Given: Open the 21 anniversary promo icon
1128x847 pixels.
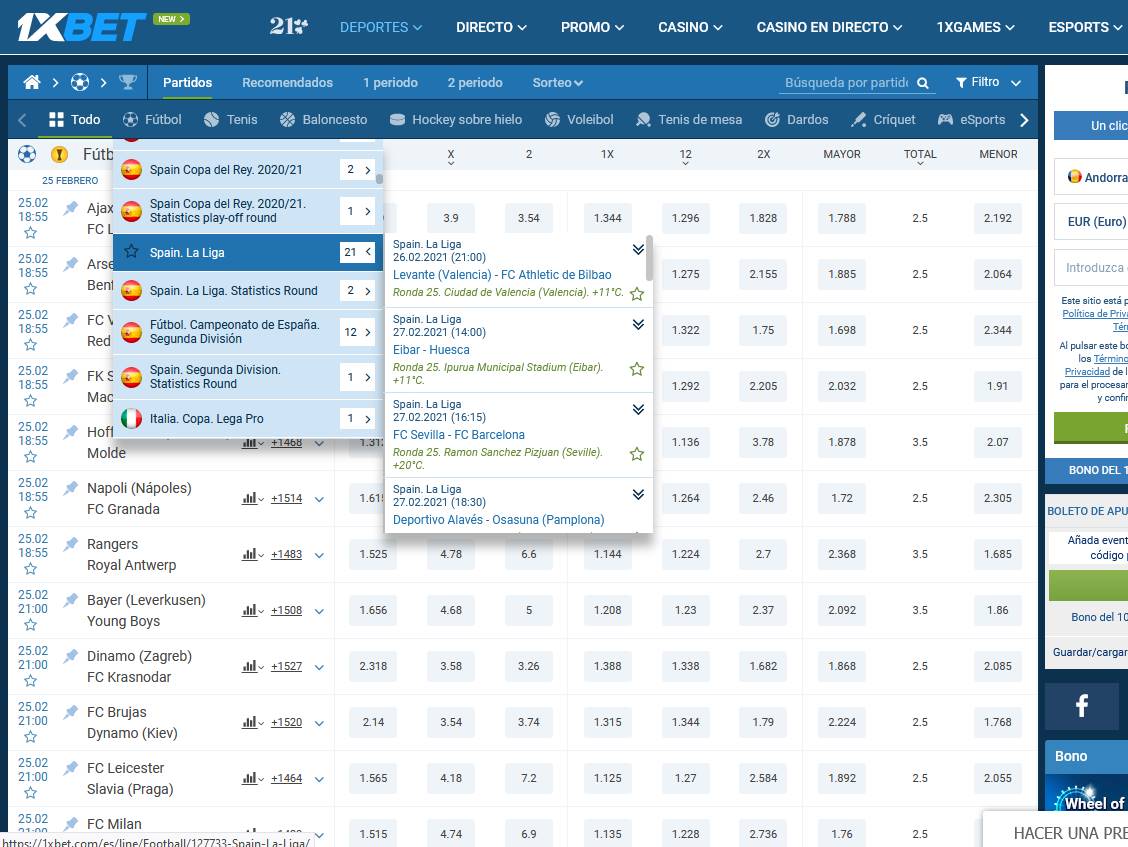Looking at the screenshot, I should [288, 27].
